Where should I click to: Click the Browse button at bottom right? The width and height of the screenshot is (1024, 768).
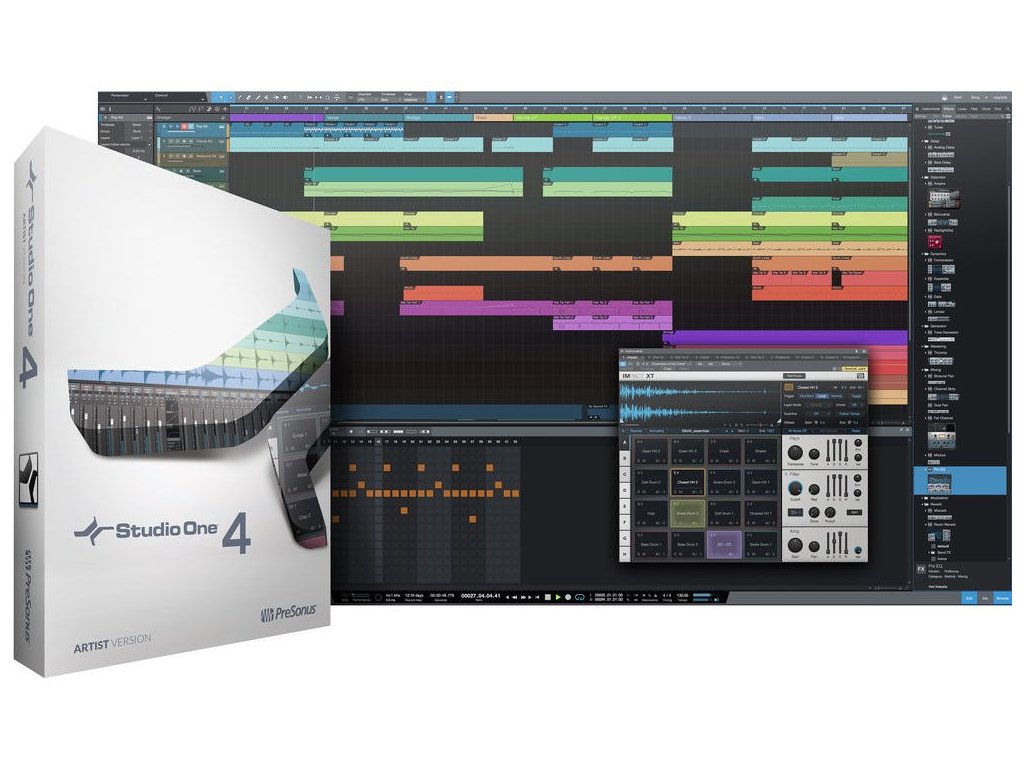pos(1002,598)
